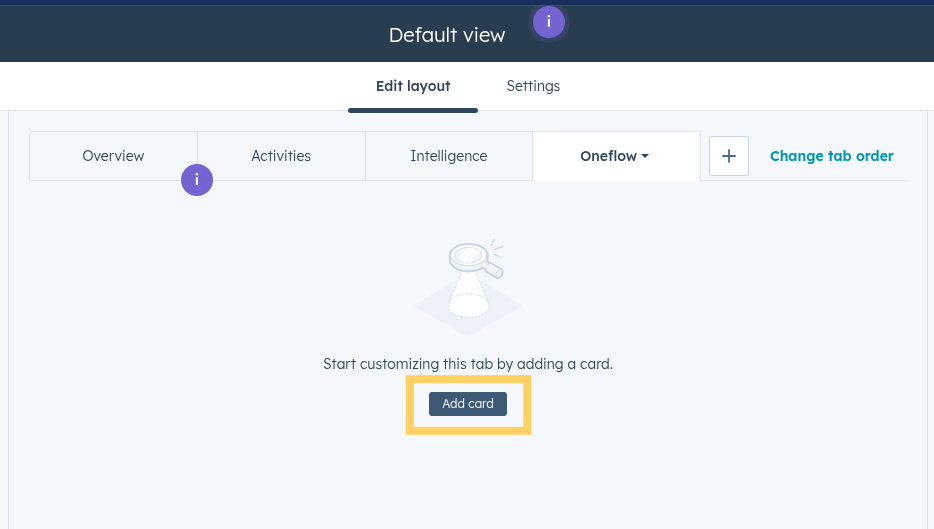
Task: Add a new tab with plus icon
Action: click(x=728, y=156)
